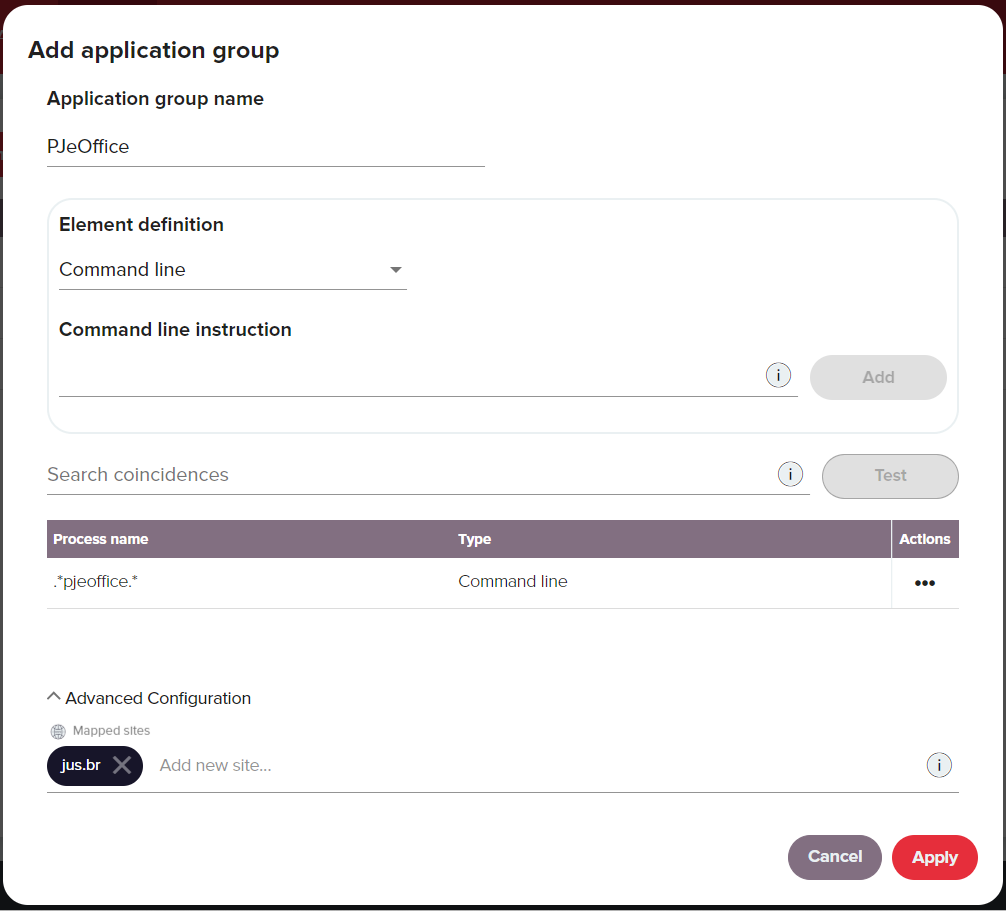Click the info icon next to Search coincidences
The image size is (1006, 911).
coord(790,474)
